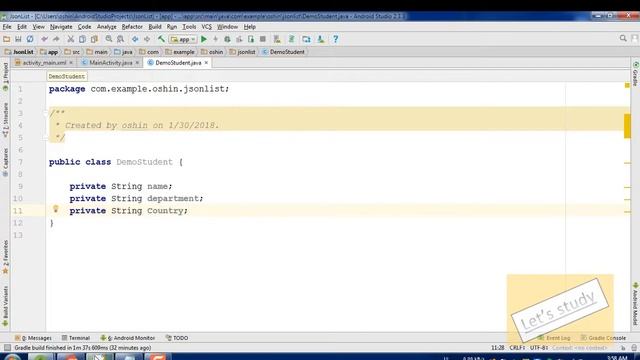Click JsonList in the breadcrumb bar
640x360 pixels.
click(19, 52)
